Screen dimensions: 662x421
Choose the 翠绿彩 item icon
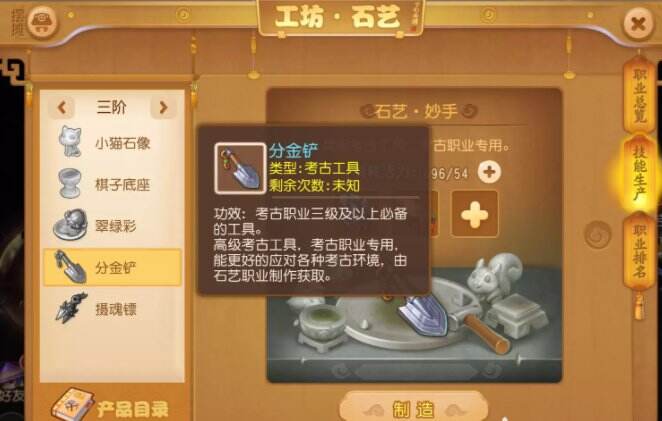(x=71, y=225)
